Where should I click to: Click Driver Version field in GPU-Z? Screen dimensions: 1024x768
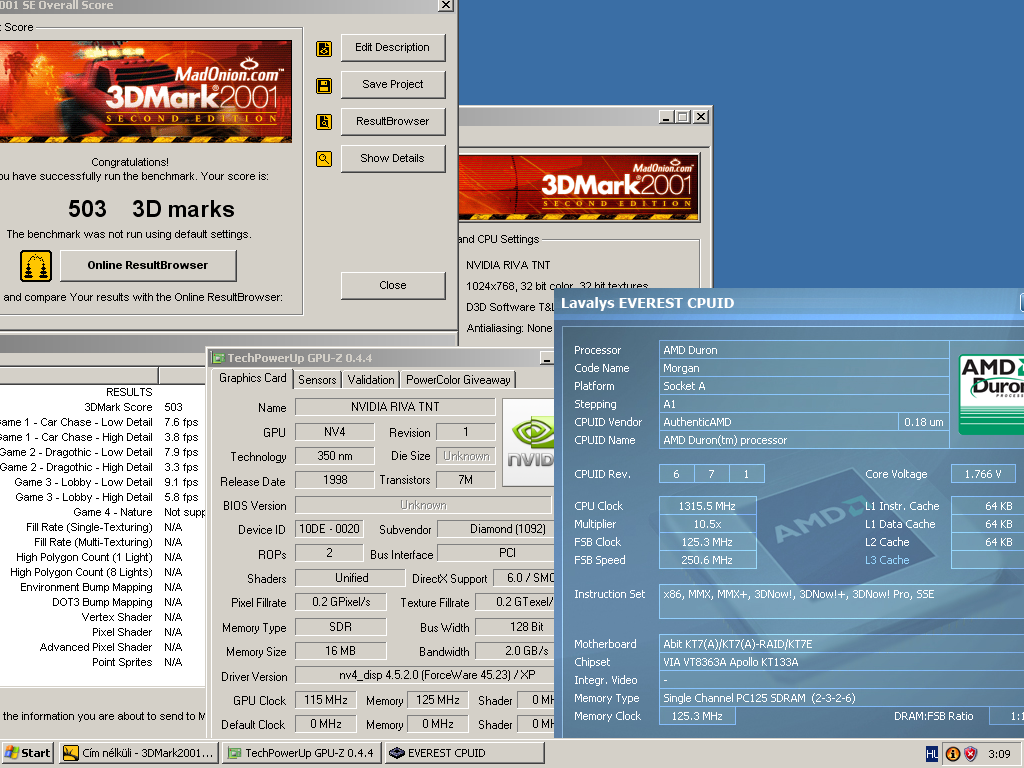tap(424, 675)
